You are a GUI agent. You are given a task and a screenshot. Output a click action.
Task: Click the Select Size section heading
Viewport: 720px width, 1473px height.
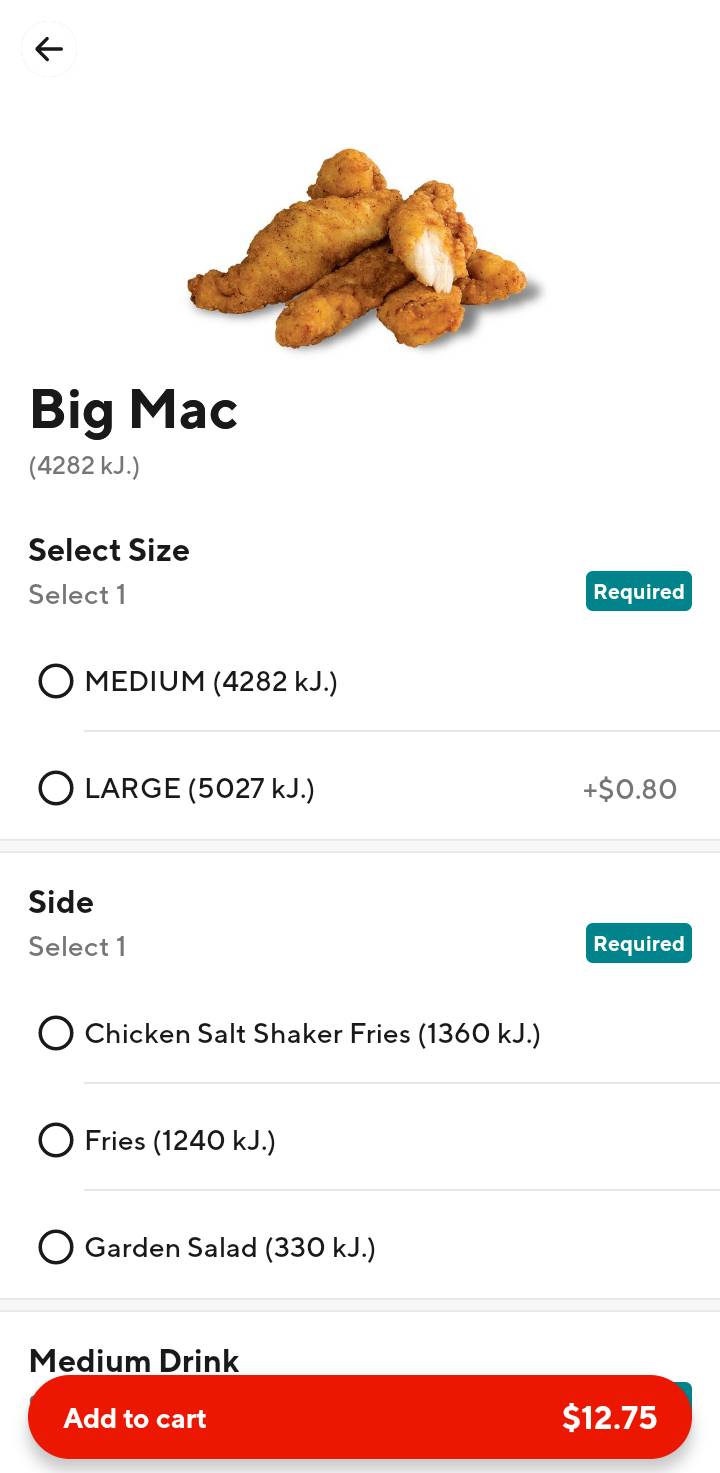pos(109,550)
